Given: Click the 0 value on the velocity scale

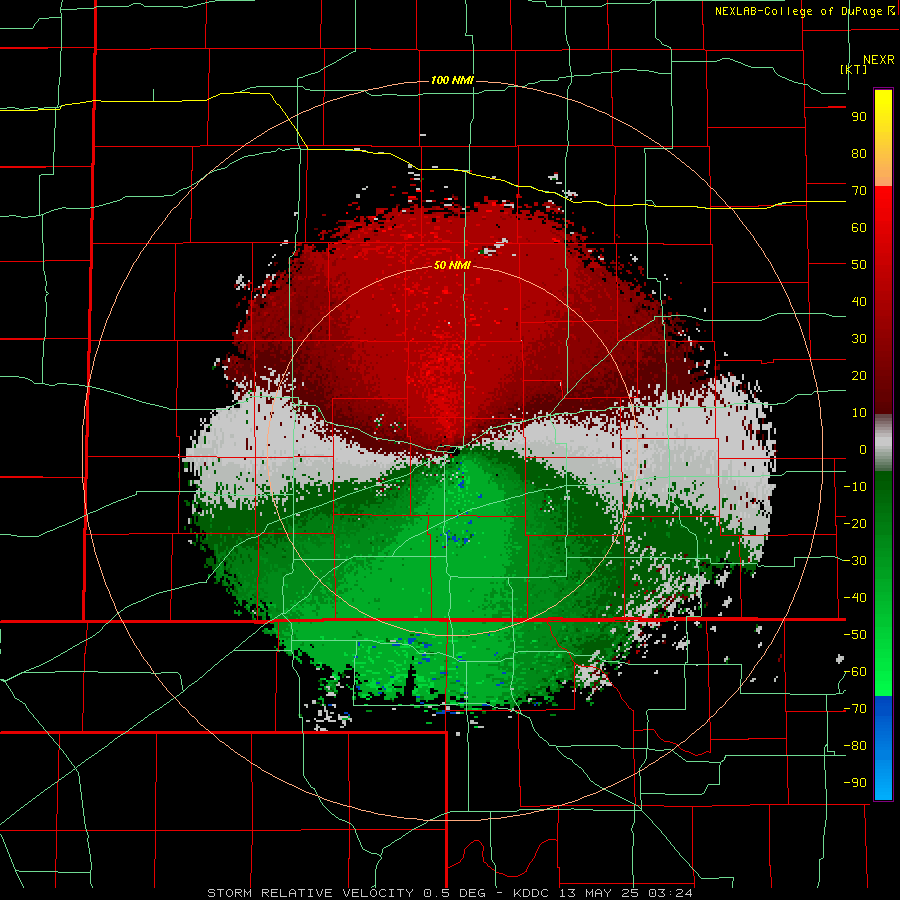Looking at the screenshot, I should [x=863, y=450].
